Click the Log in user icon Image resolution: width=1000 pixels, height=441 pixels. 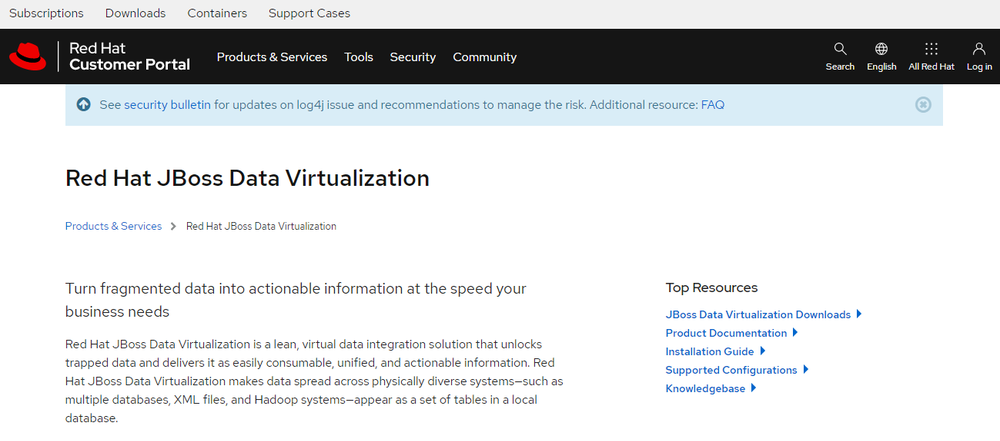[x=979, y=49]
